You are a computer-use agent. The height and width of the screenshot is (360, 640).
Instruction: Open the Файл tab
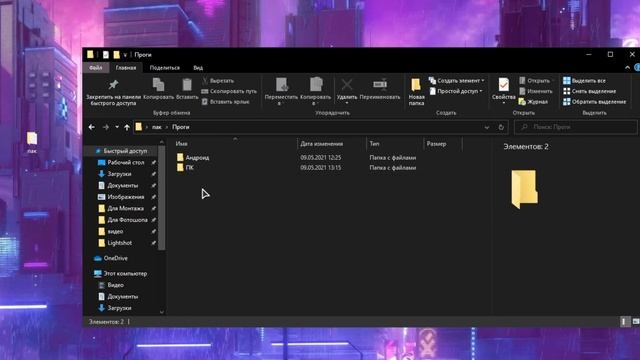pos(96,68)
